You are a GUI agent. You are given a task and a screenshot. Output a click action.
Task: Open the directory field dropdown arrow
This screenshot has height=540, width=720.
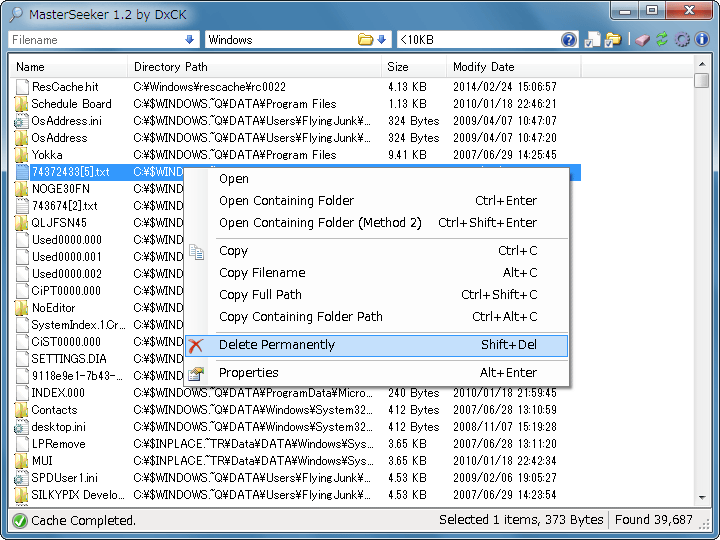click(x=381, y=40)
